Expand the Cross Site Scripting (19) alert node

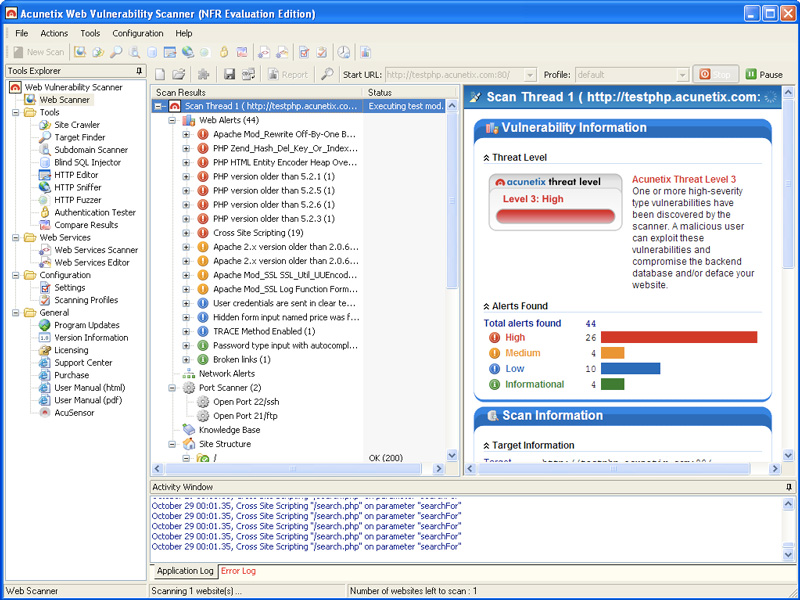[x=186, y=233]
